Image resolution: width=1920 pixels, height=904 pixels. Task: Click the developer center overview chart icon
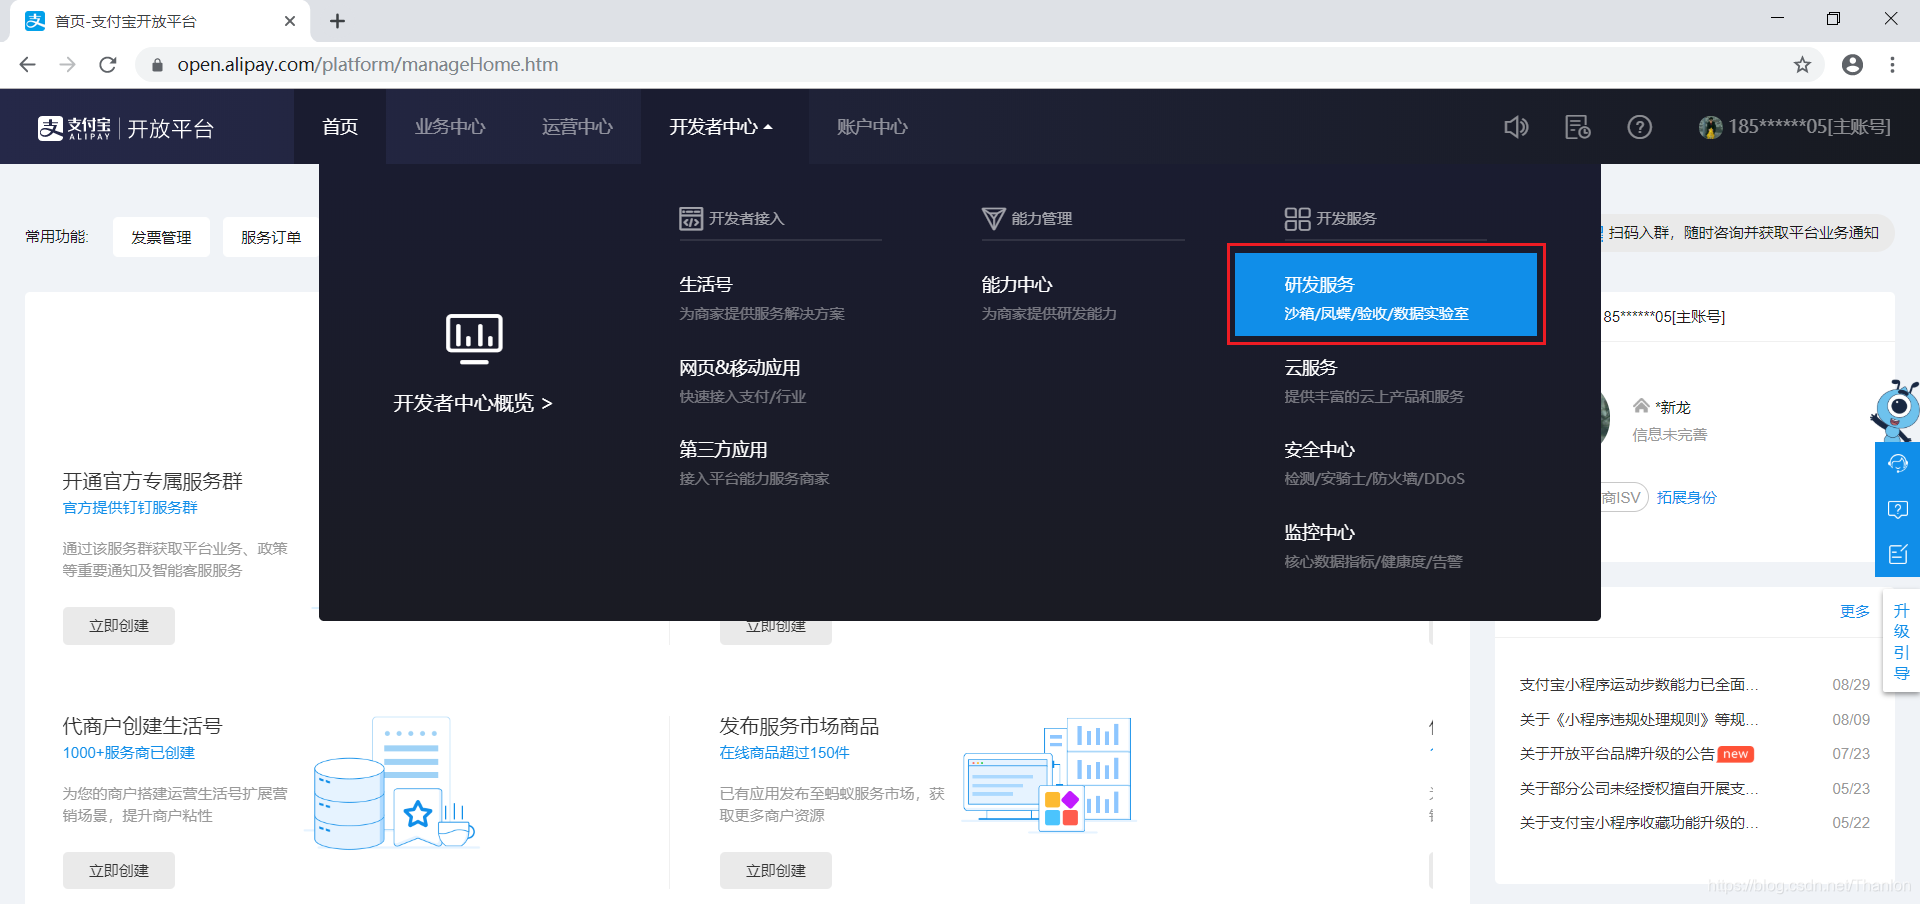474,338
